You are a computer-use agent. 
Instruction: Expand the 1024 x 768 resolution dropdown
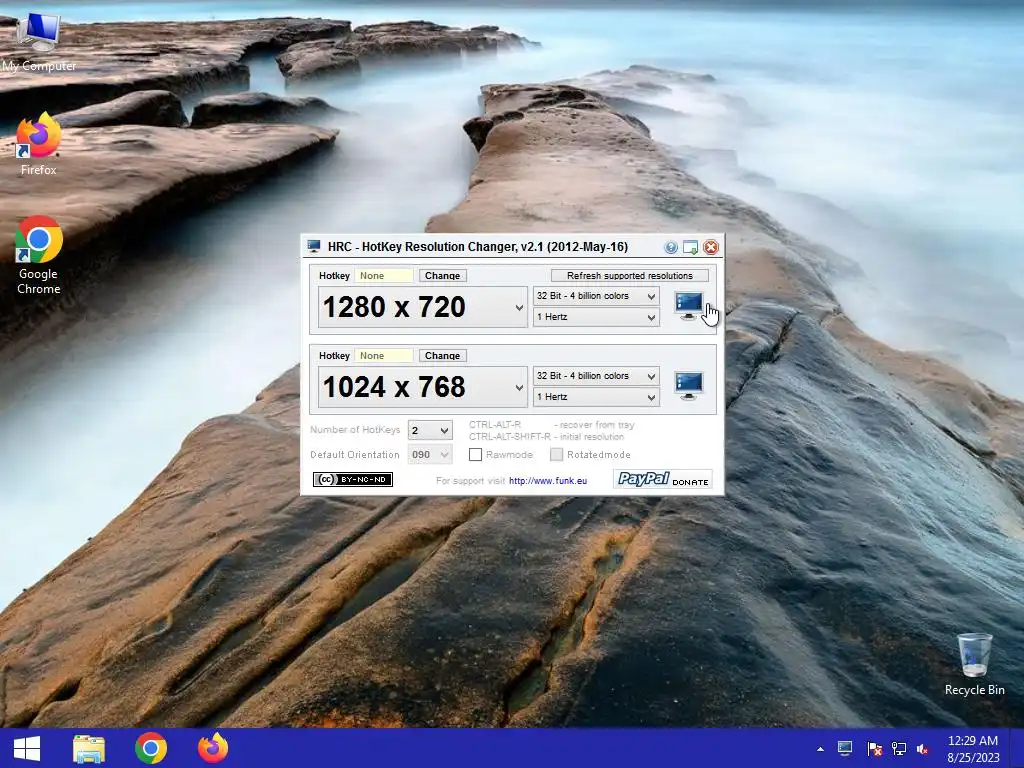pyautogui.click(x=423, y=387)
